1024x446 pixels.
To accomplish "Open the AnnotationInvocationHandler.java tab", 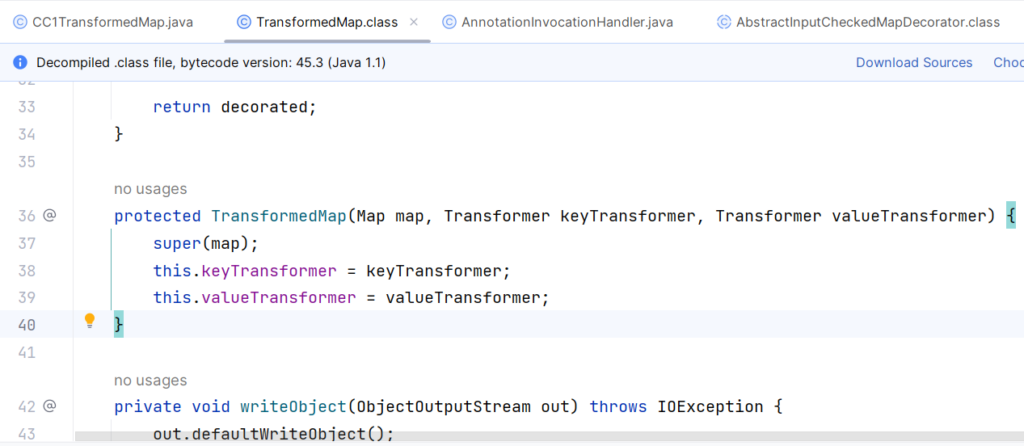I will tap(567, 21).
